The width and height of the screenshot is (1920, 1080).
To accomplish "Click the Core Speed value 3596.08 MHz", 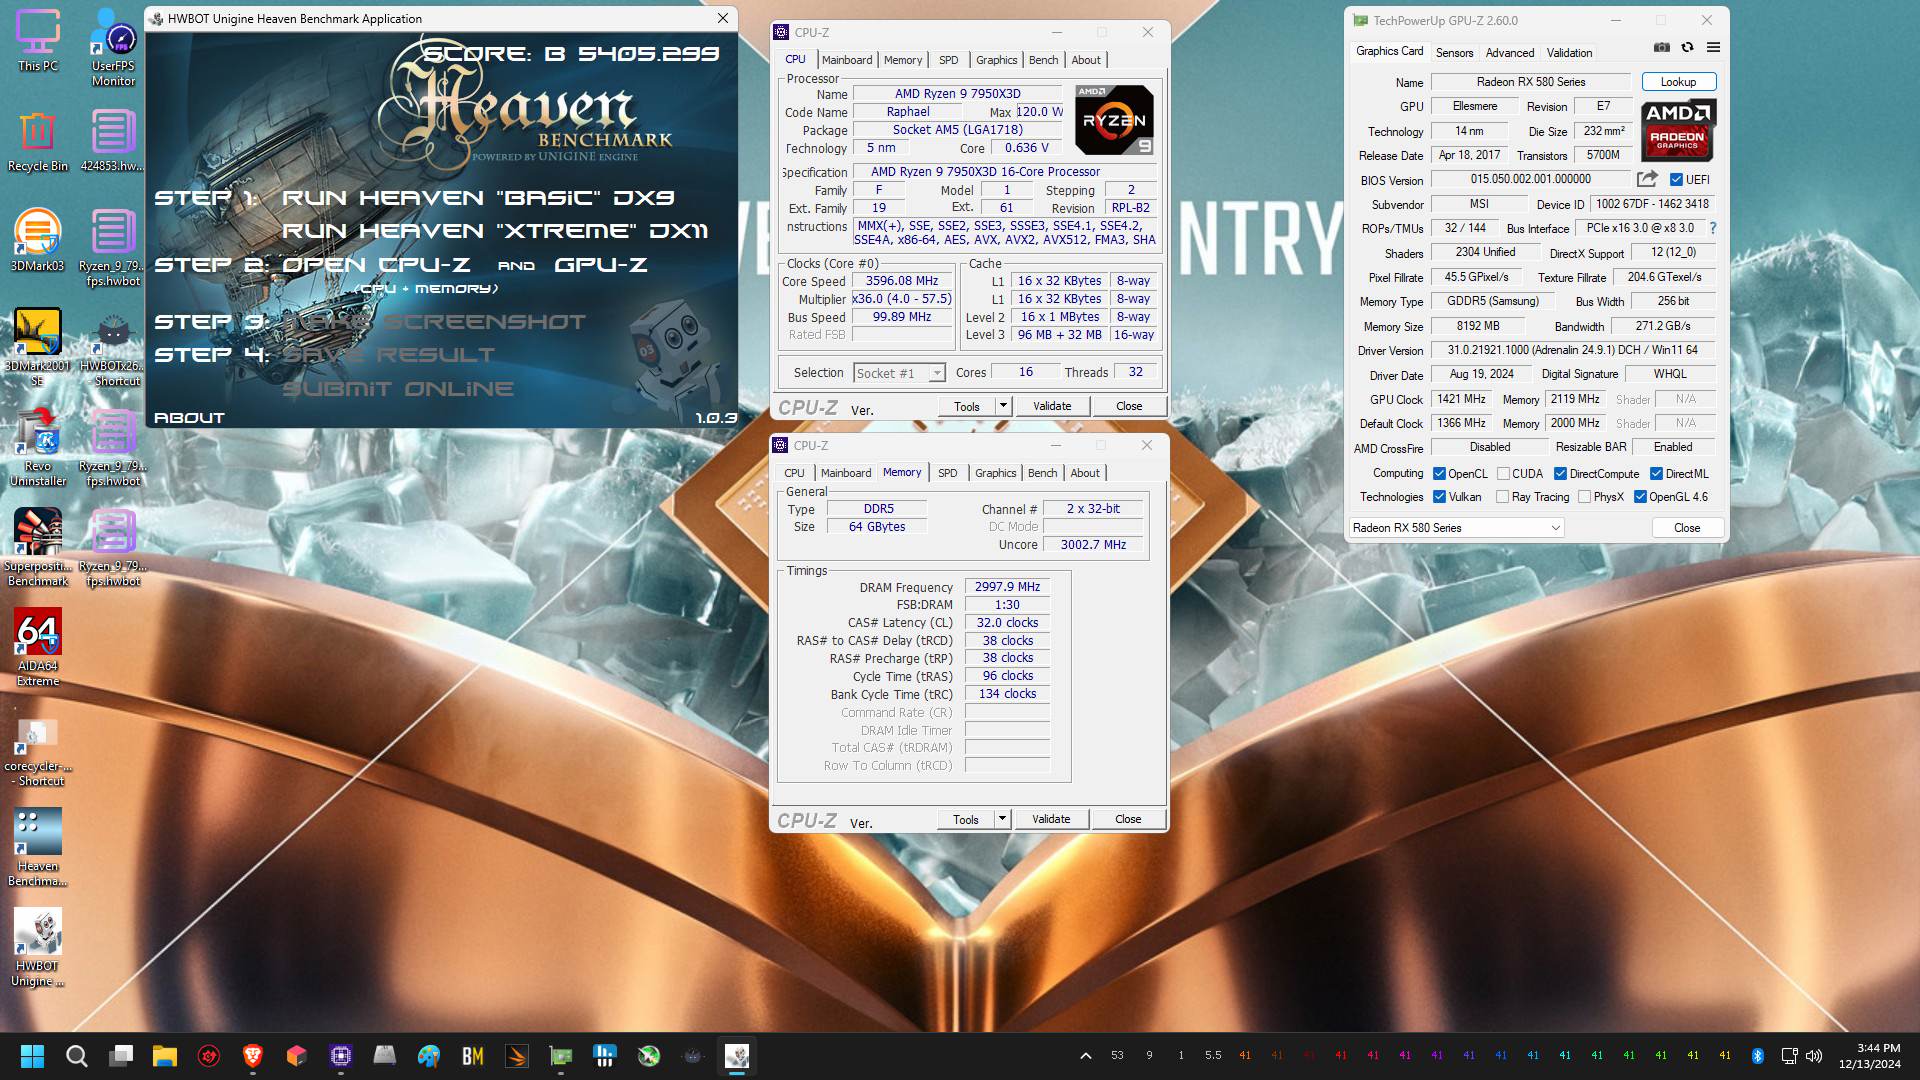I will coord(902,281).
